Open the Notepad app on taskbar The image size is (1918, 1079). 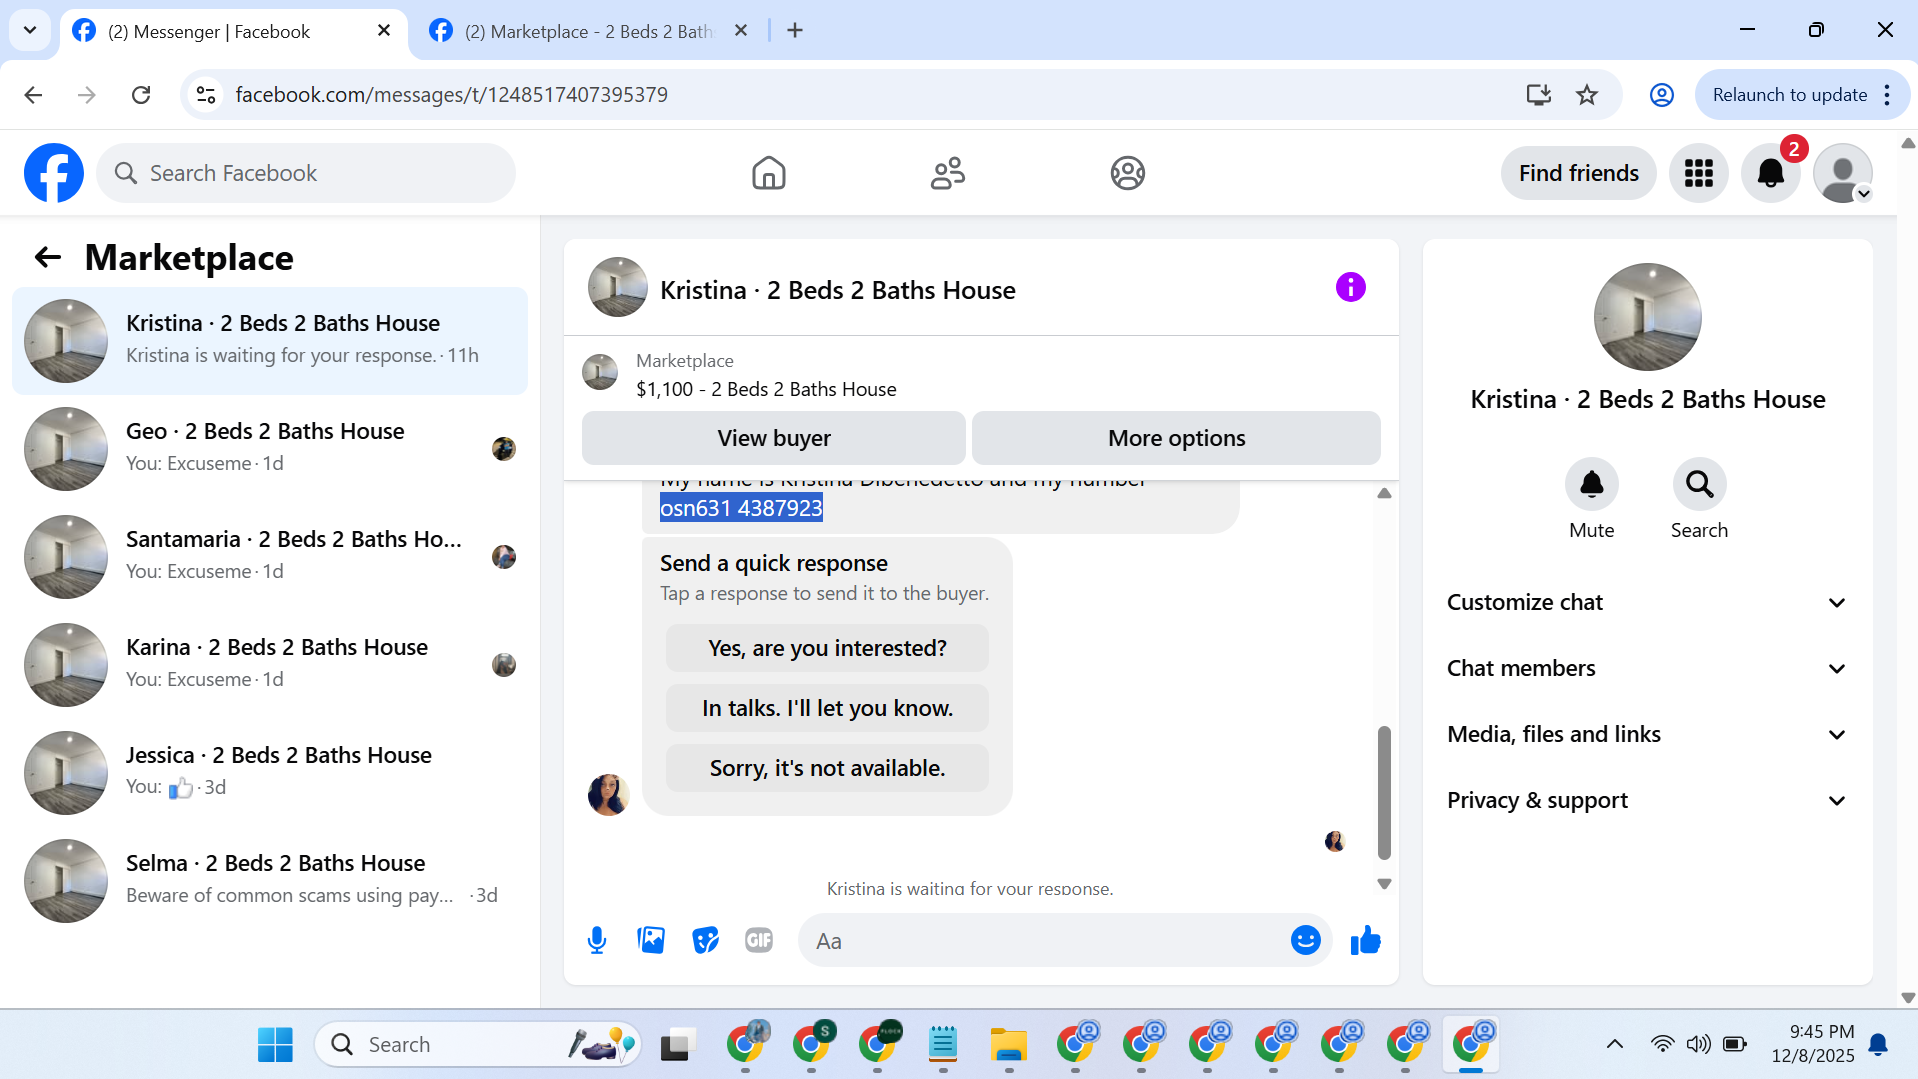pyautogui.click(x=943, y=1044)
